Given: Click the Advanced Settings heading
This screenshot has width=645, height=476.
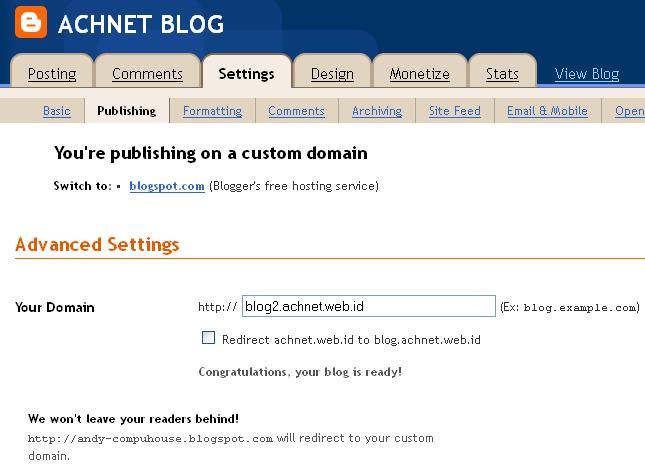Looking at the screenshot, I should 97,244.
